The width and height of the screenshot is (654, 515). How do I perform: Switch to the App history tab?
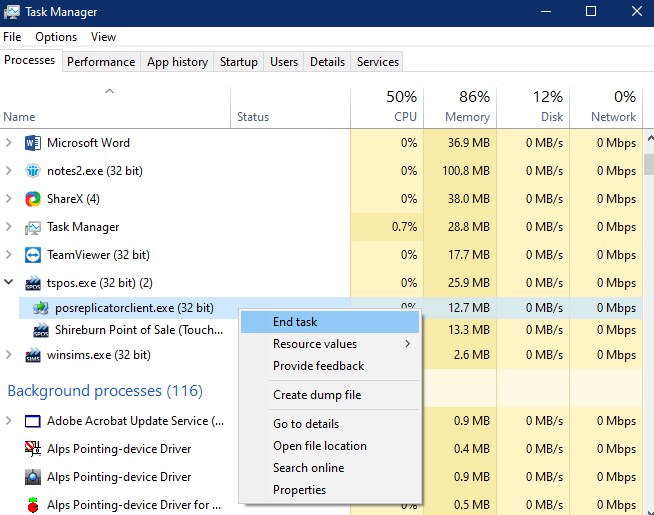coord(177,62)
